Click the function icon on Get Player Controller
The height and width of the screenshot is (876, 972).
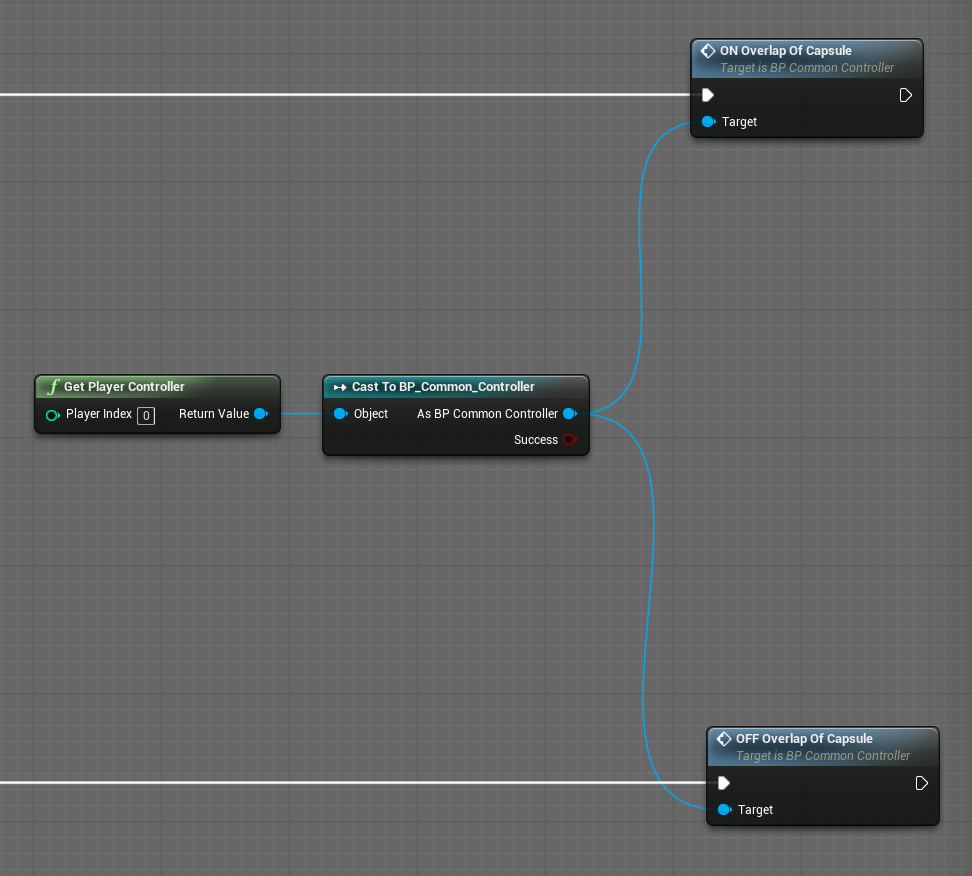(x=53, y=387)
